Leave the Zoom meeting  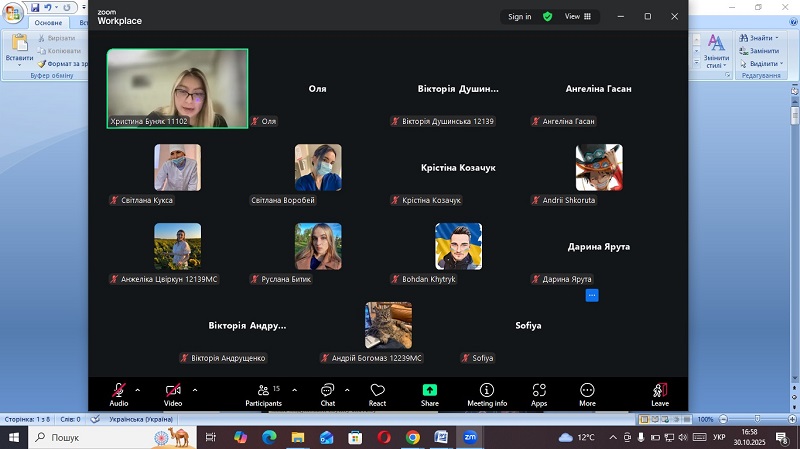660,394
